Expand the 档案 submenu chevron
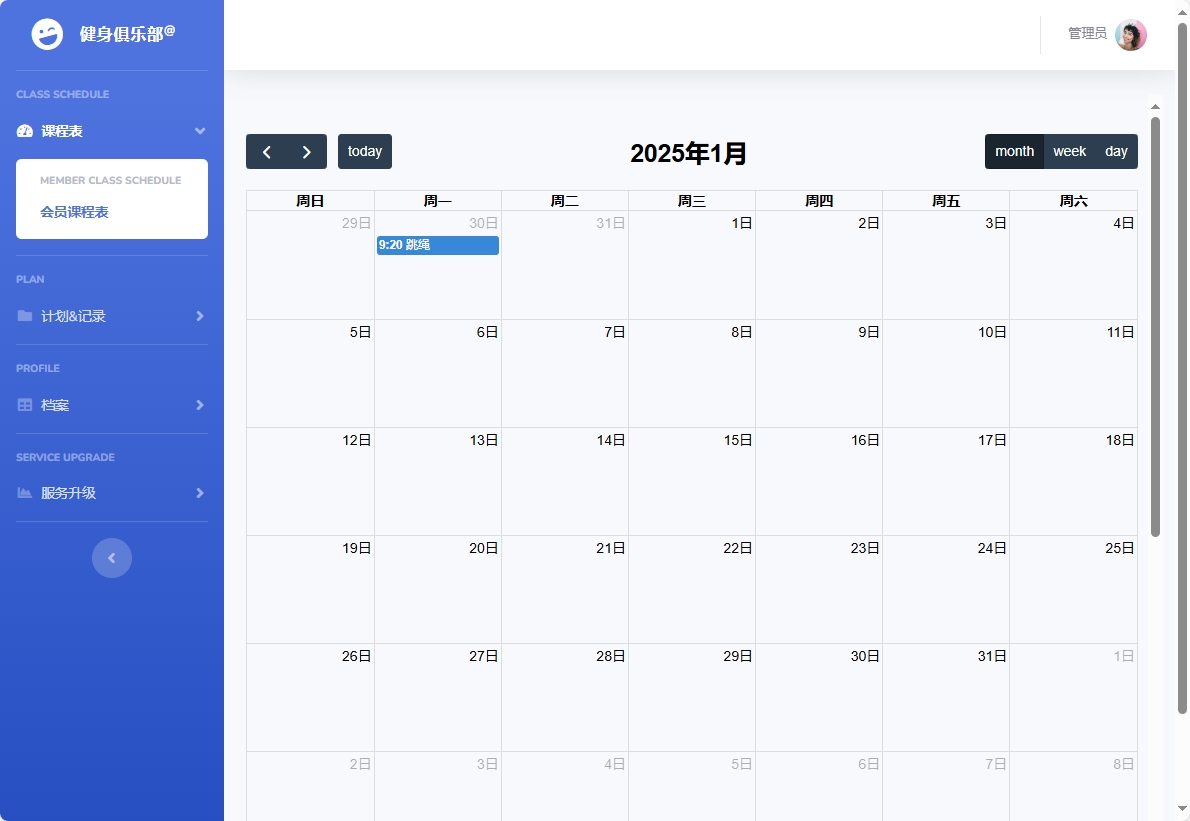This screenshot has width=1190, height=821. pyautogui.click(x=200, y=405)
